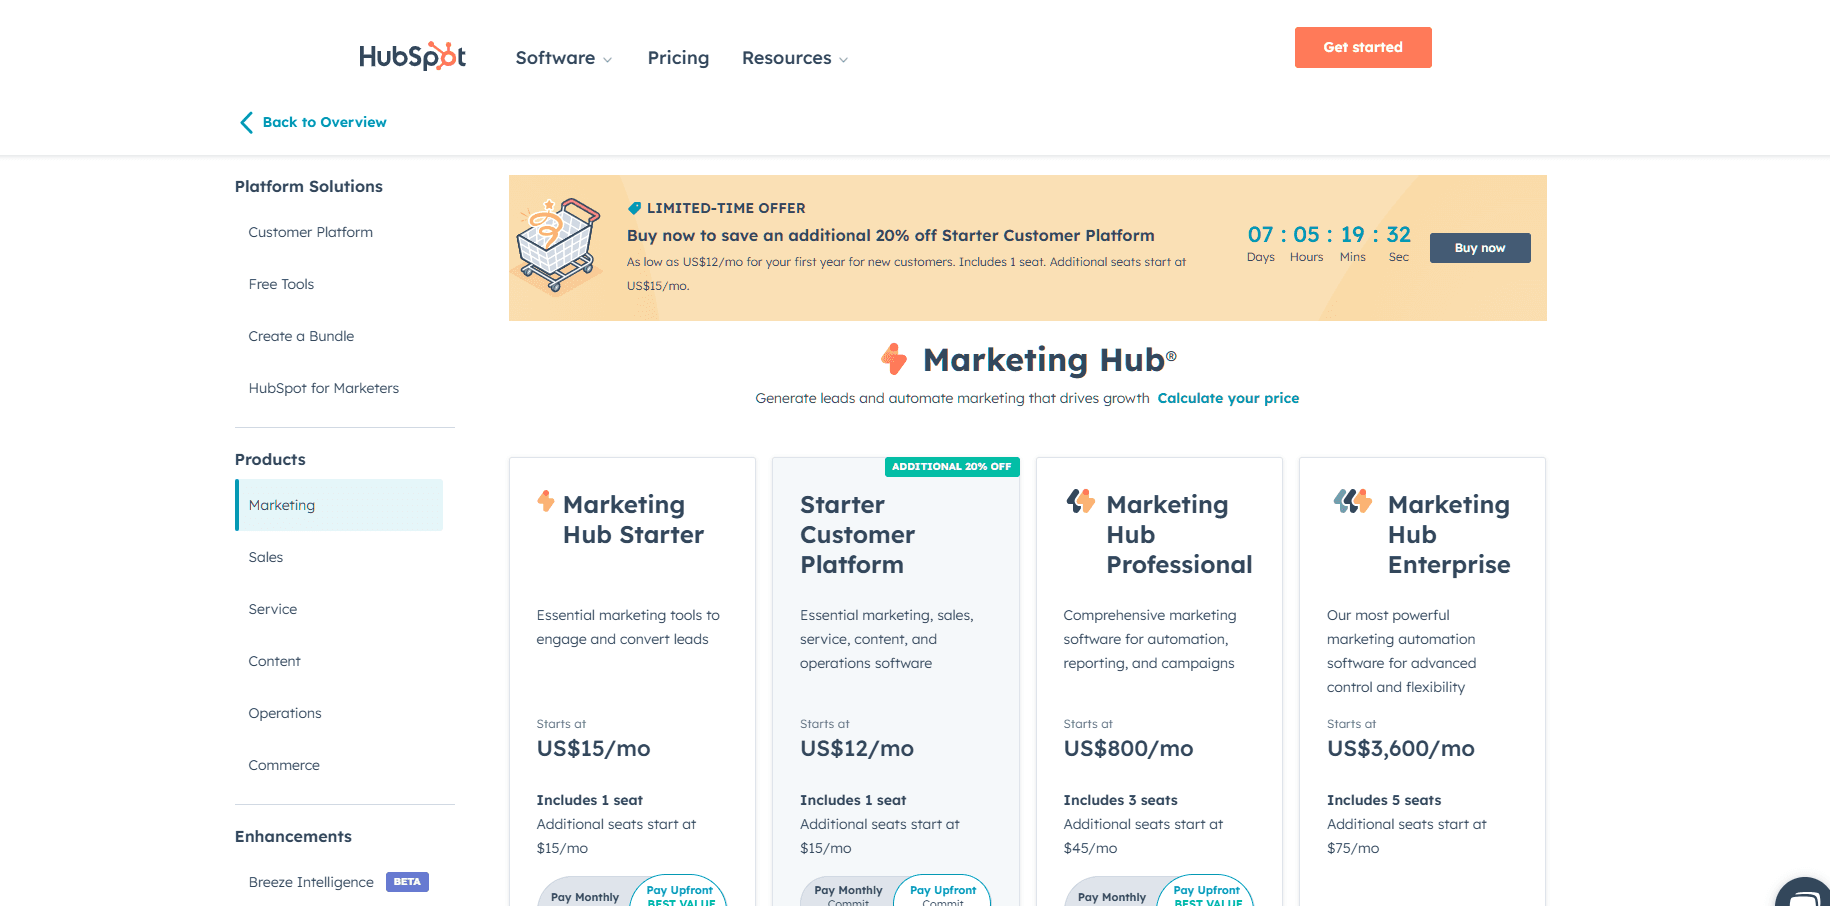Open the Calculate your price link
1830x906 pixels.
[x=1228, y=398]
